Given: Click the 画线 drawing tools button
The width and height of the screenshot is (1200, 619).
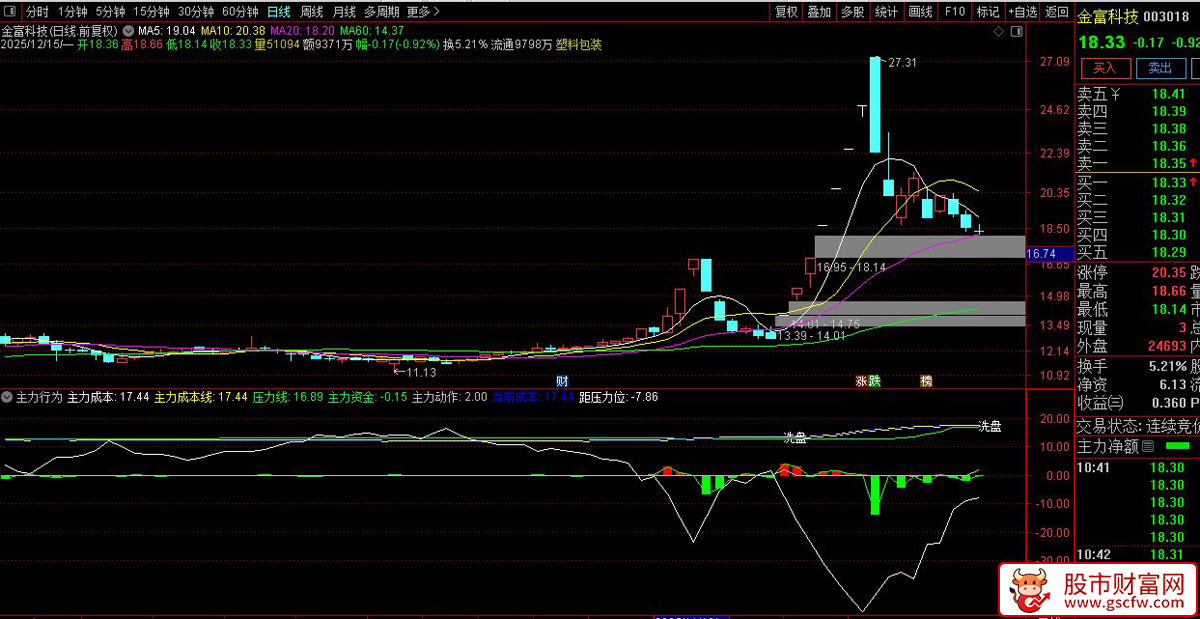Looking at the screenshot, I should point(920,12).
